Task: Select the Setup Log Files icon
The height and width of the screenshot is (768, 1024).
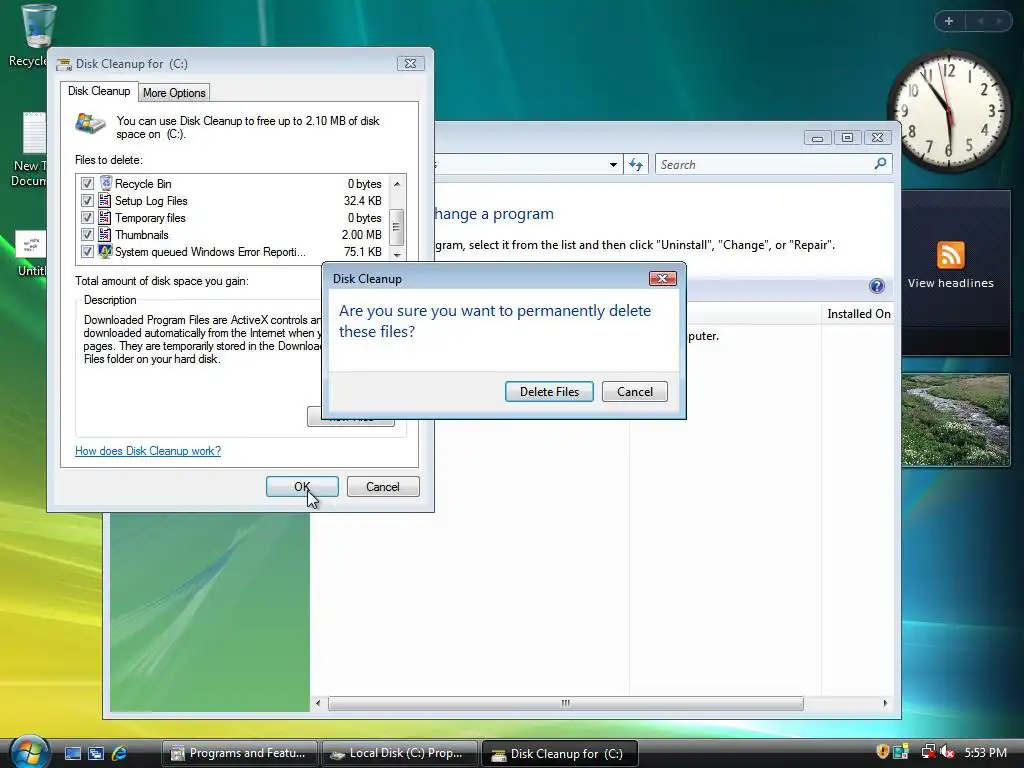Action: point(105,200)
